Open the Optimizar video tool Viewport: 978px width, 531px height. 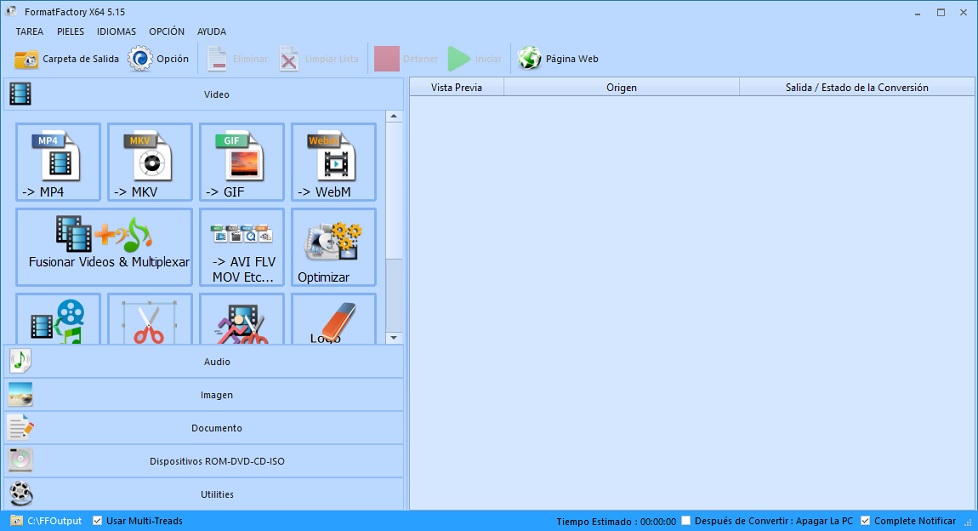(334, 247)
